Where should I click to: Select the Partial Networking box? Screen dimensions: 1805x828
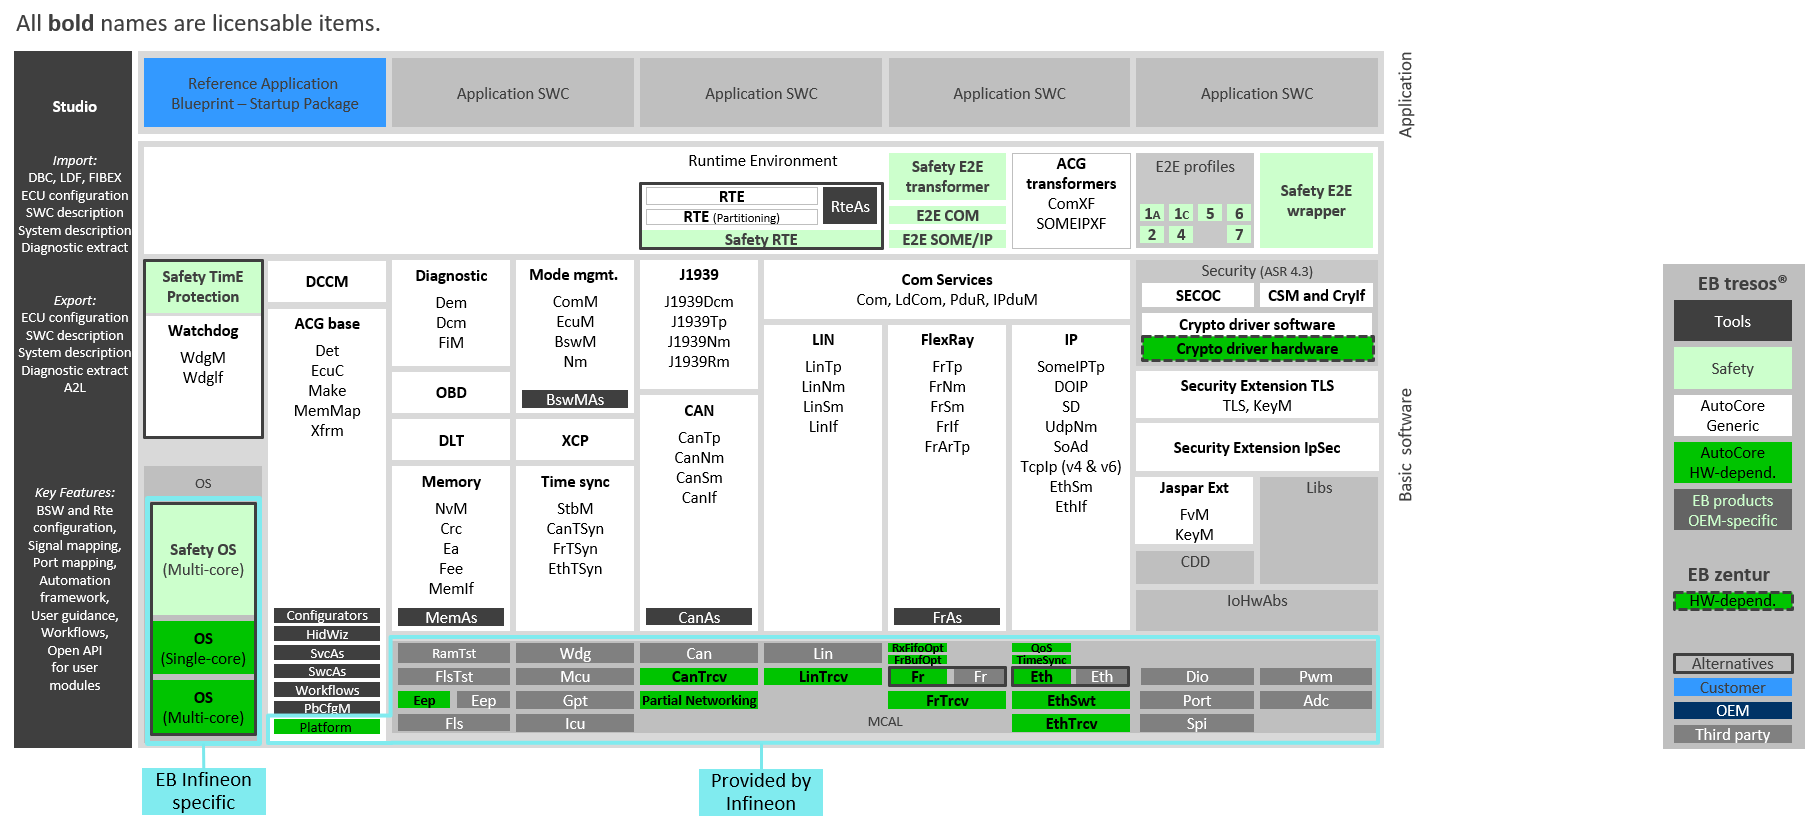pos(699,700)
